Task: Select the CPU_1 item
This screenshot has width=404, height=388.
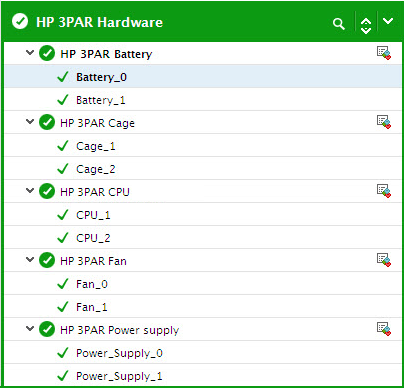Action: pyautogui.click(x=203, y=214)
